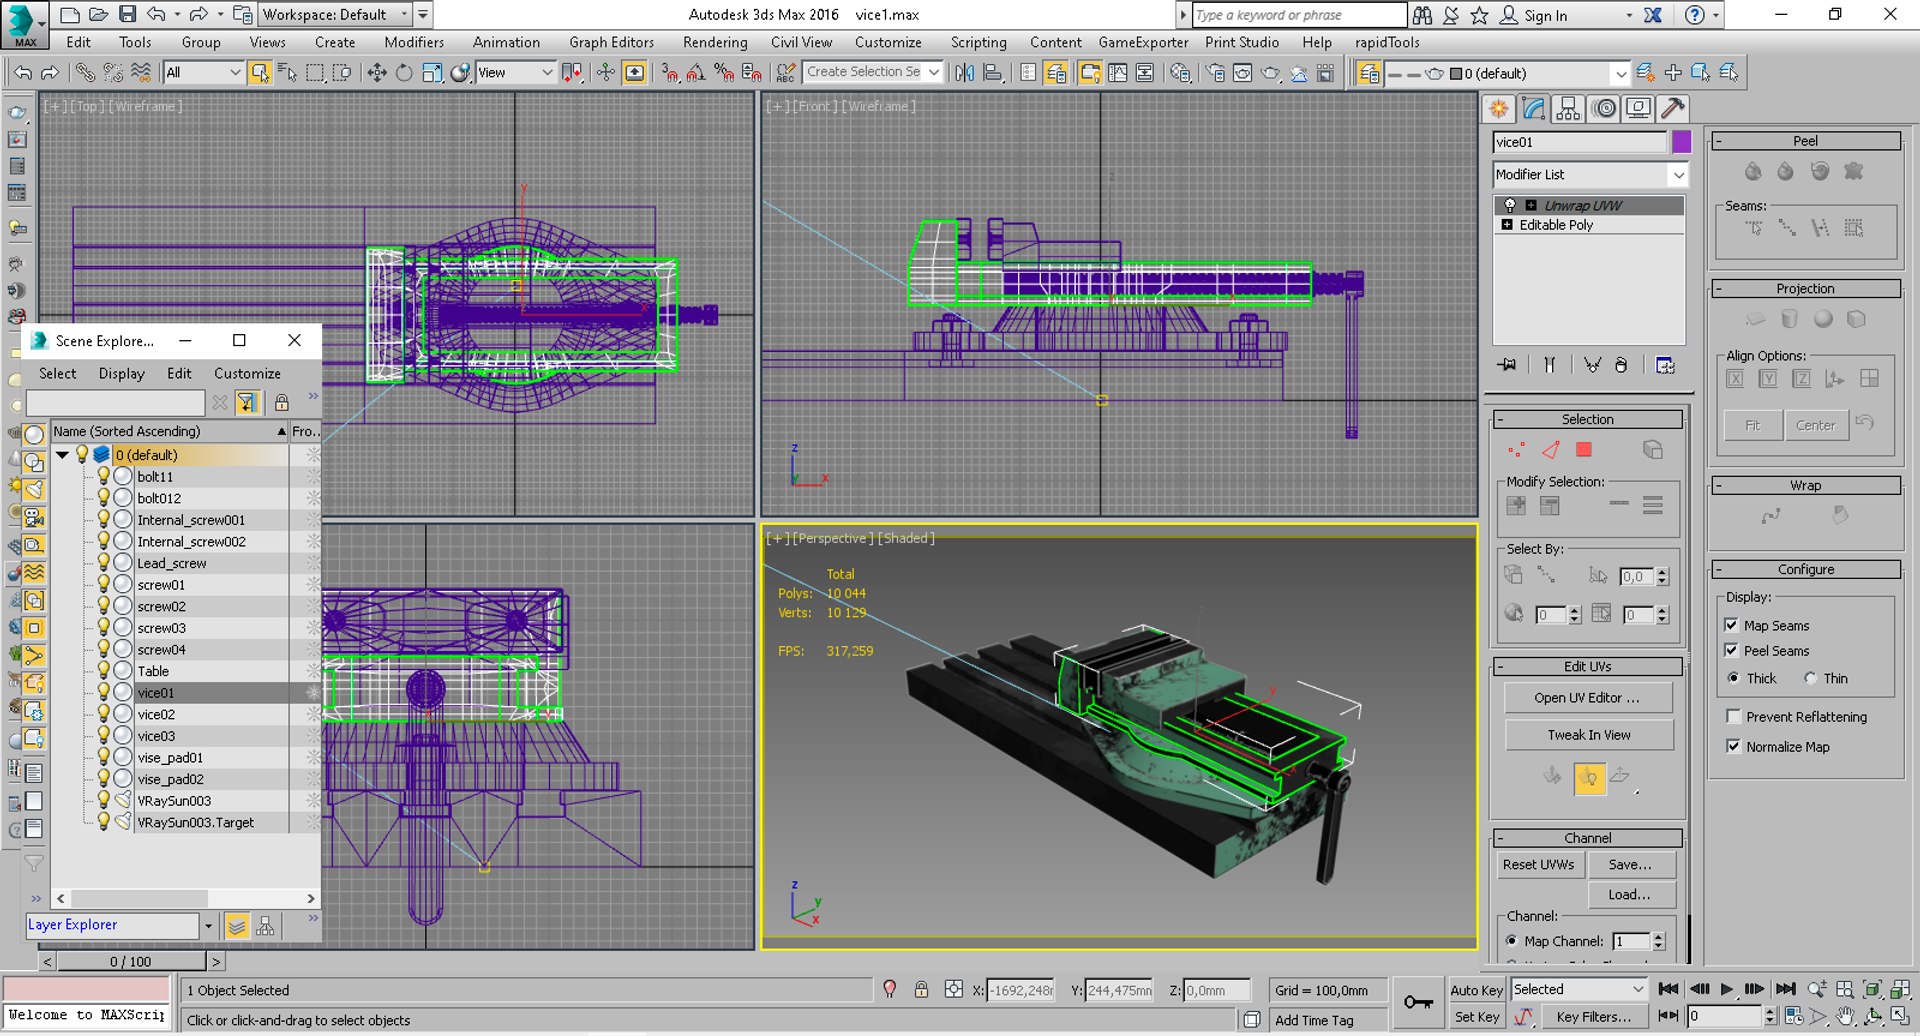Screen dimensions: 1920x1036
Task: Select the Move transform tool
Action: pos(377,73)
